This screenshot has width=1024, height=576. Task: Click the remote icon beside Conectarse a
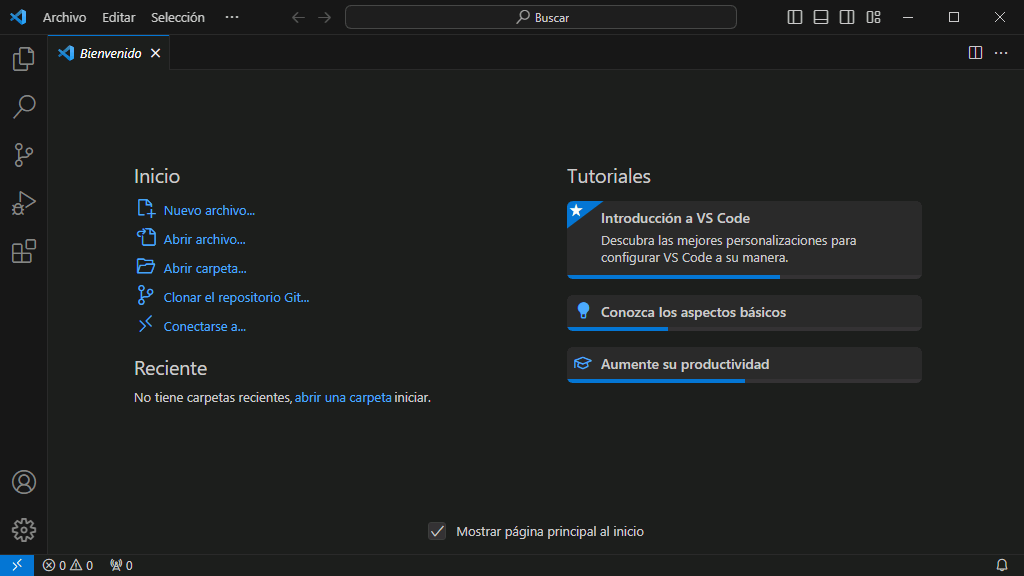[x=145, y=324]
